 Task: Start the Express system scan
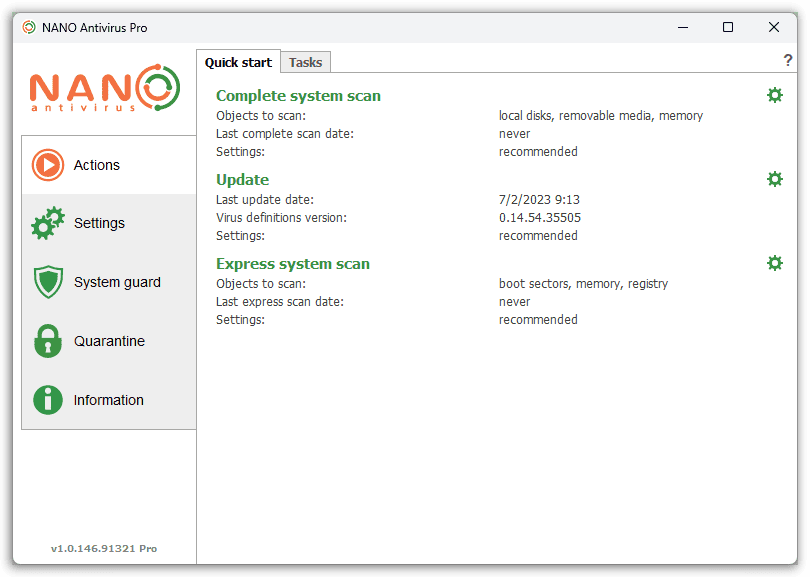coord(293,264)
